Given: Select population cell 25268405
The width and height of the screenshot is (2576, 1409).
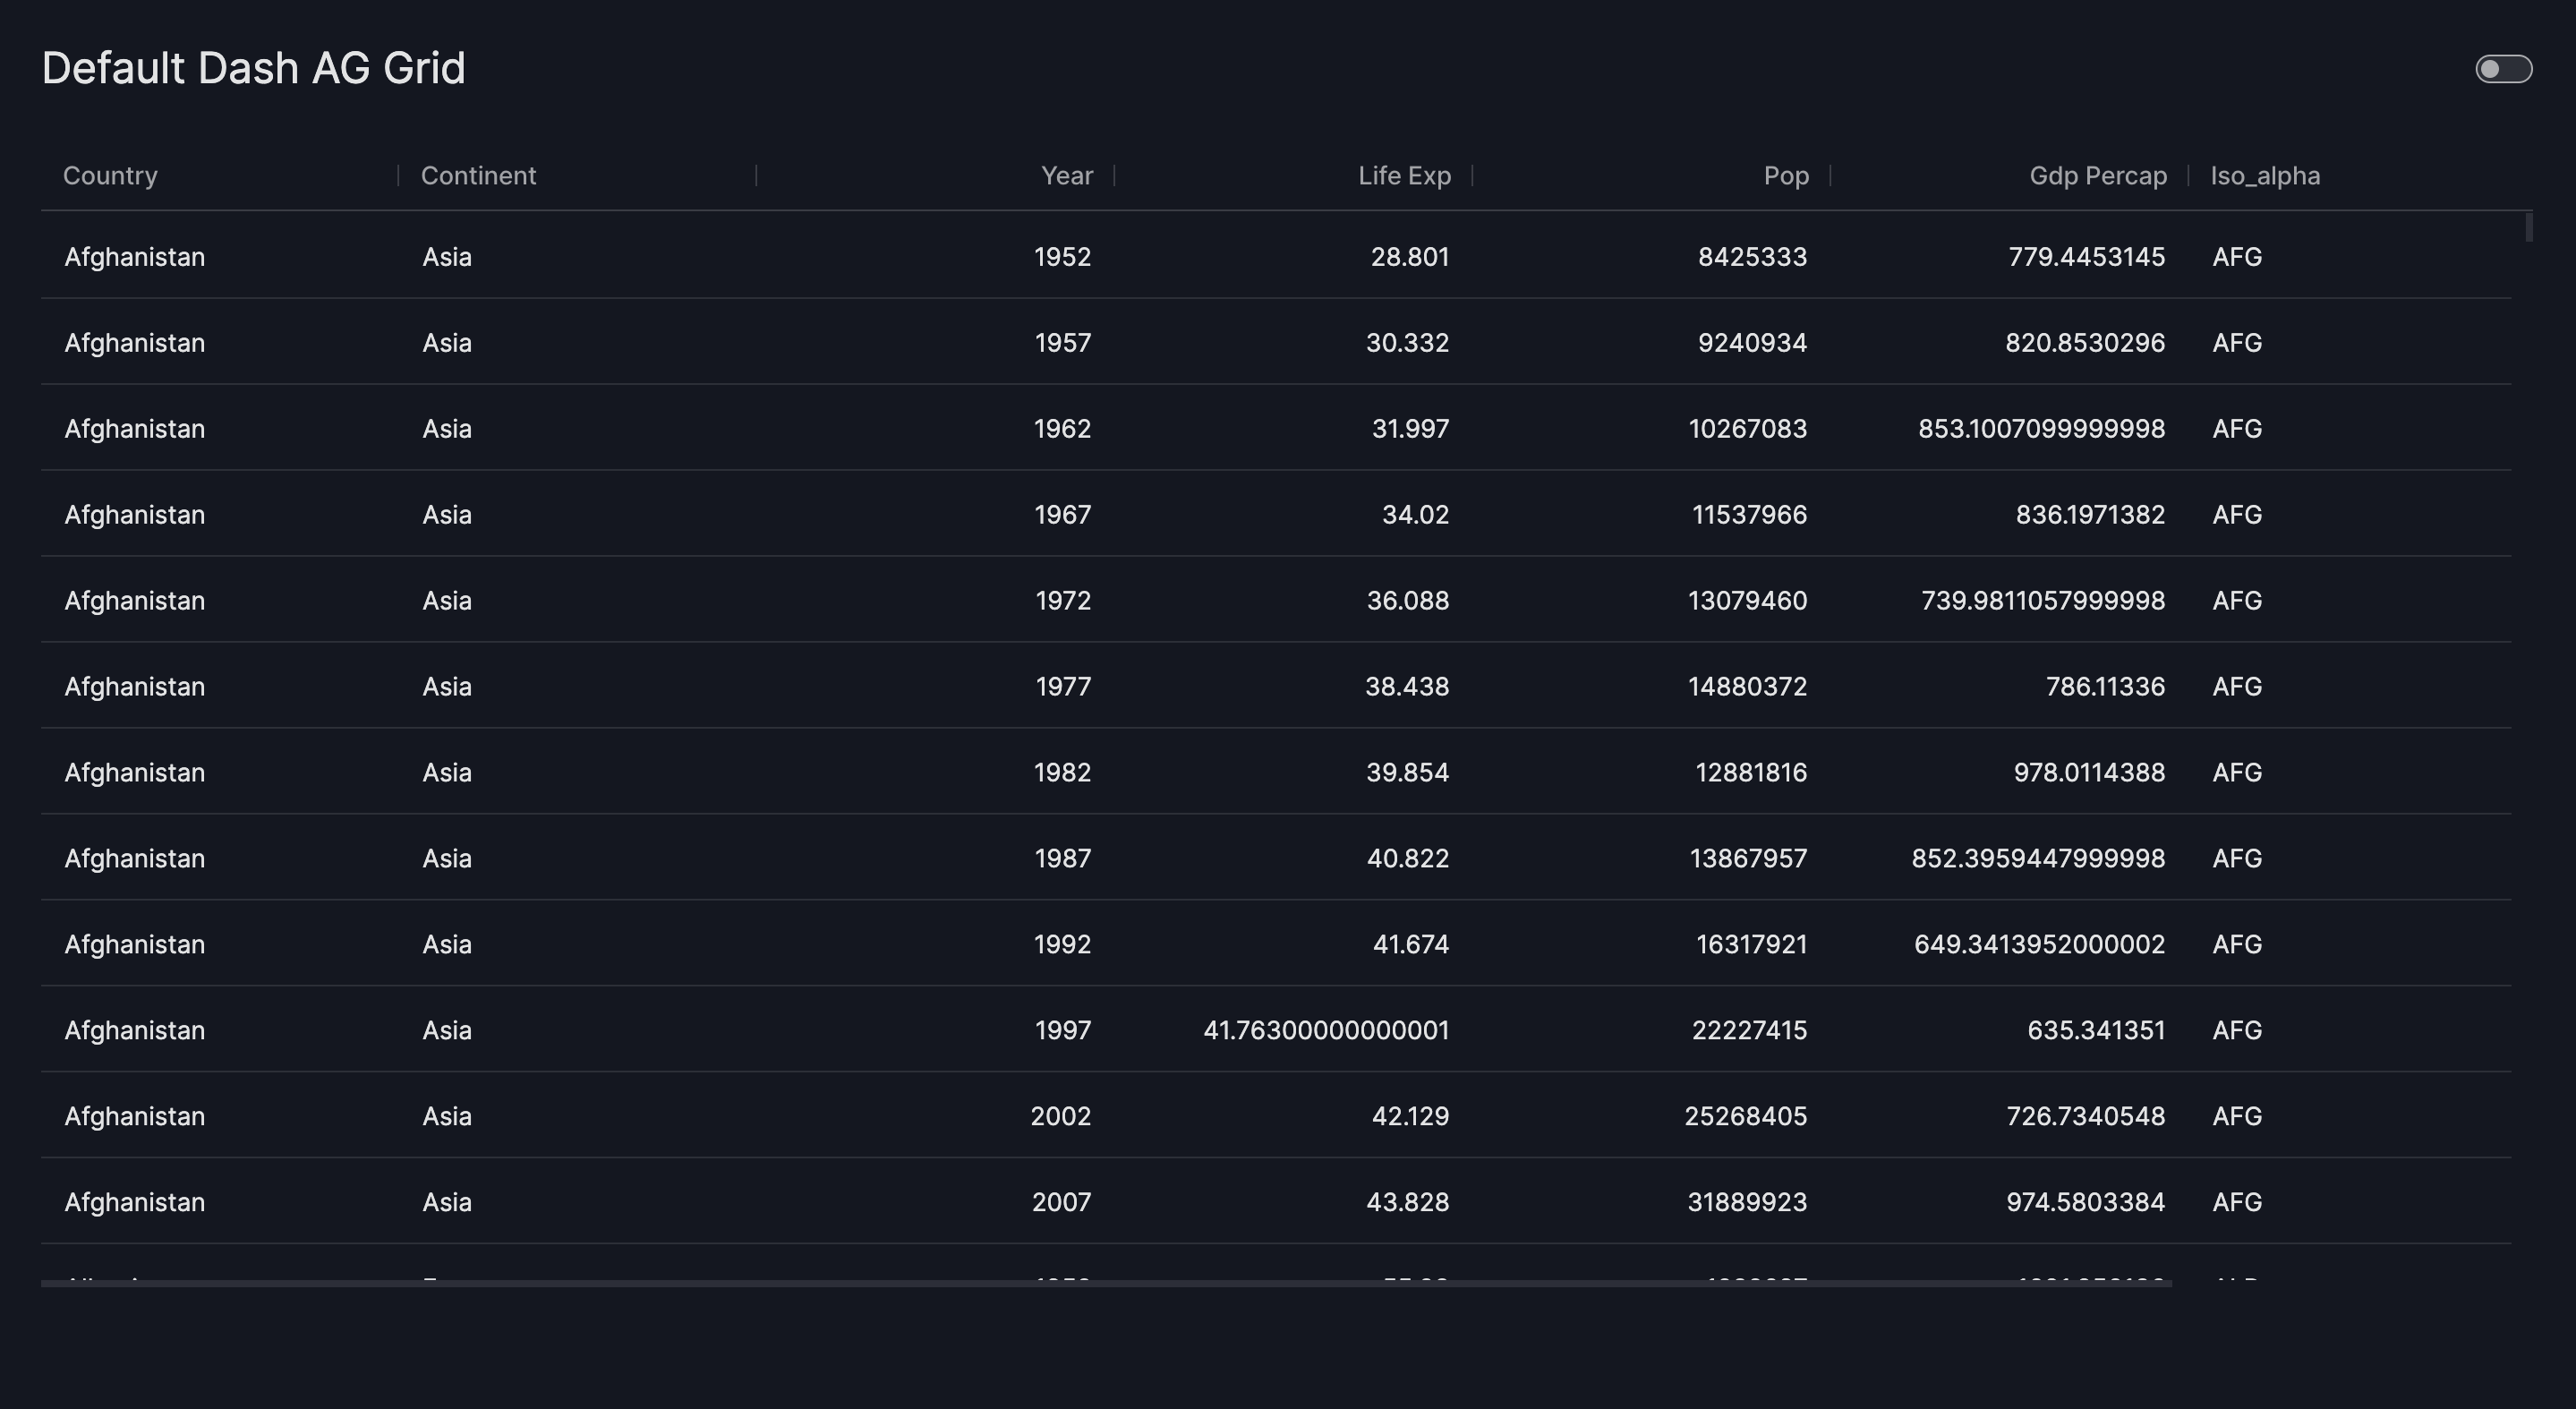Looking at the screenshot, I should pos(1745,1116).
